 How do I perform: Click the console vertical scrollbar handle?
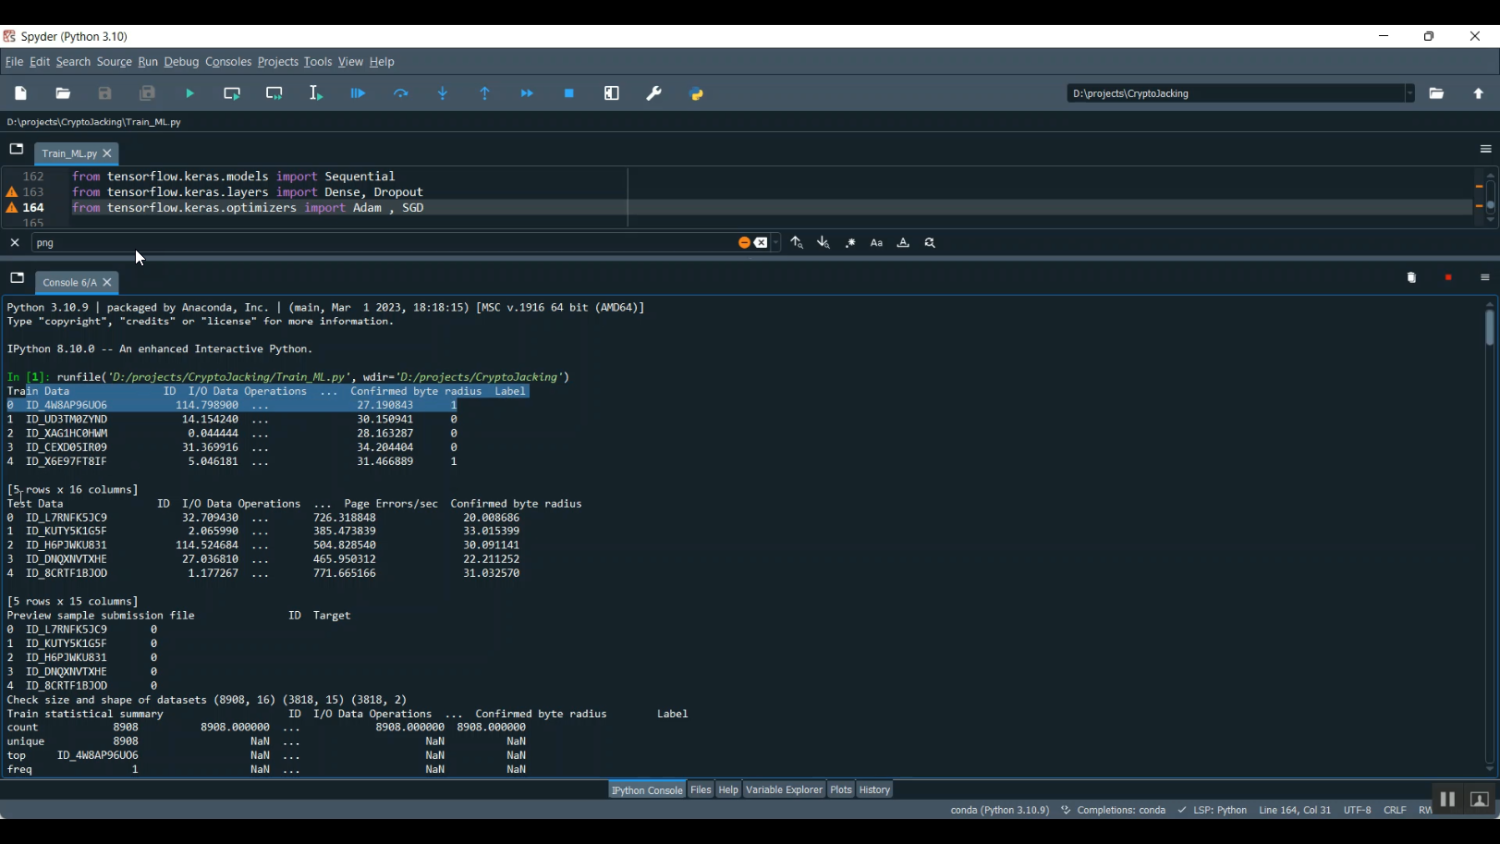[x=1489, y=328]
